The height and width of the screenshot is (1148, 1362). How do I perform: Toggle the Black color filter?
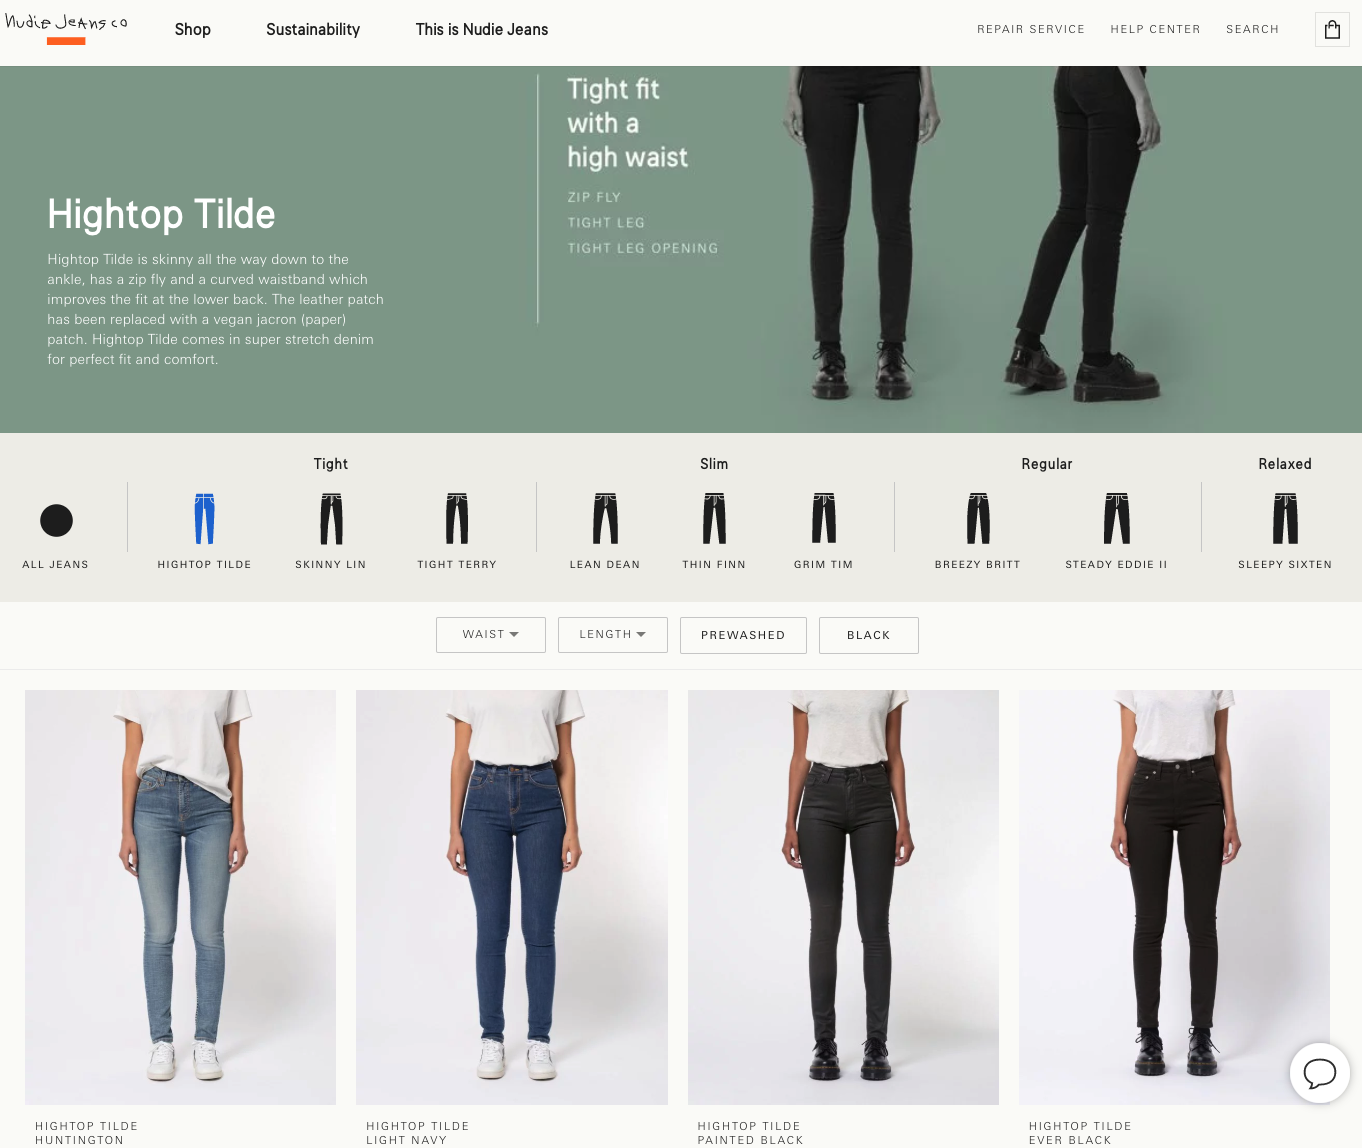click(868, 635)
